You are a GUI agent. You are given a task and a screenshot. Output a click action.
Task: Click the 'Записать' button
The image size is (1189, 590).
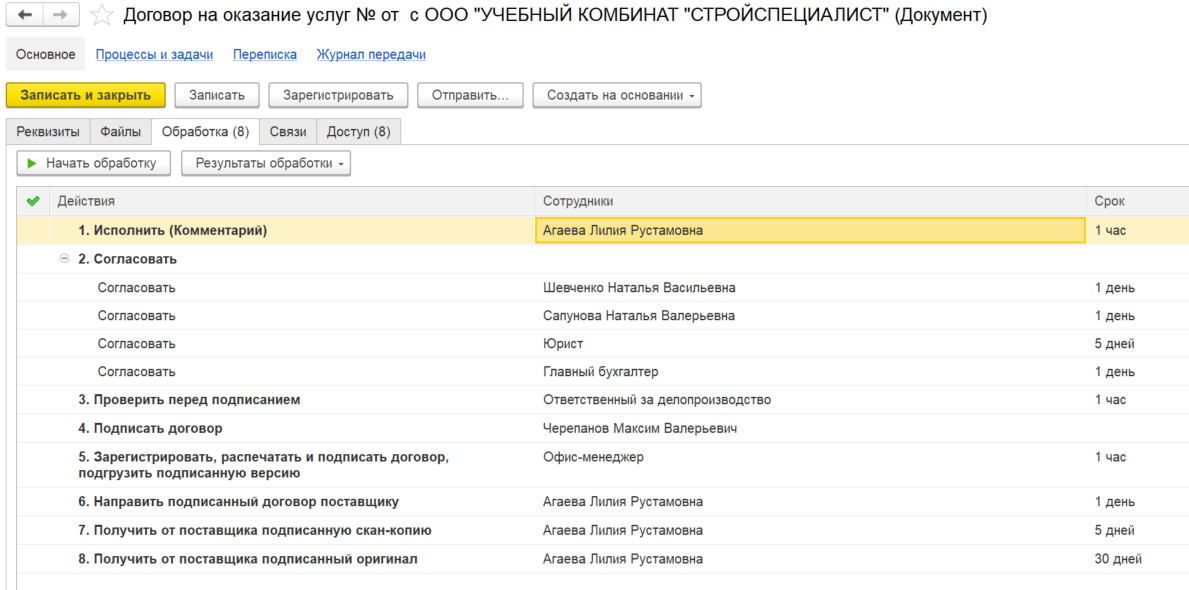[x=217, y=96]
